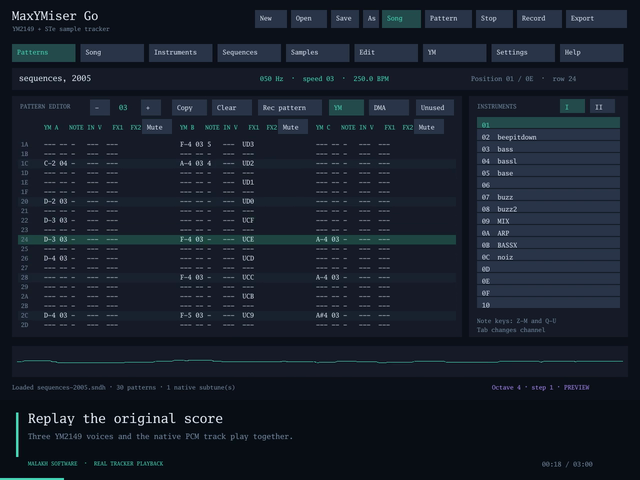
Task: Click the waveform oscilloscope display
Action: 320,361
